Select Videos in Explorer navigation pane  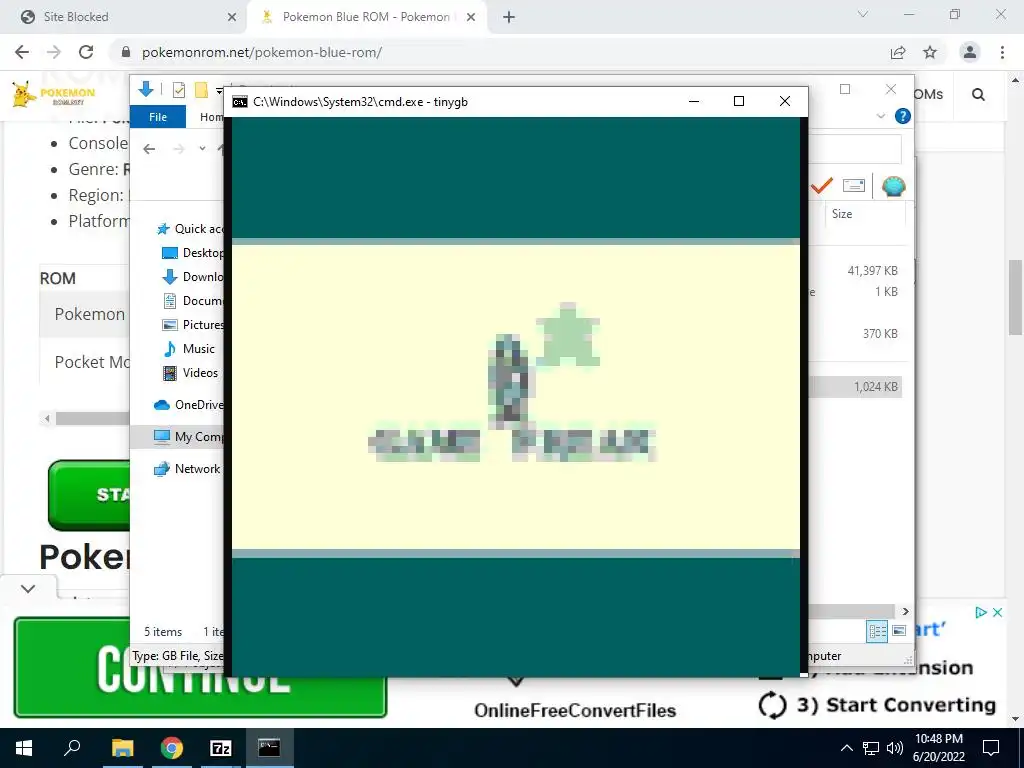pyautogui.click(x=190, y=373)
